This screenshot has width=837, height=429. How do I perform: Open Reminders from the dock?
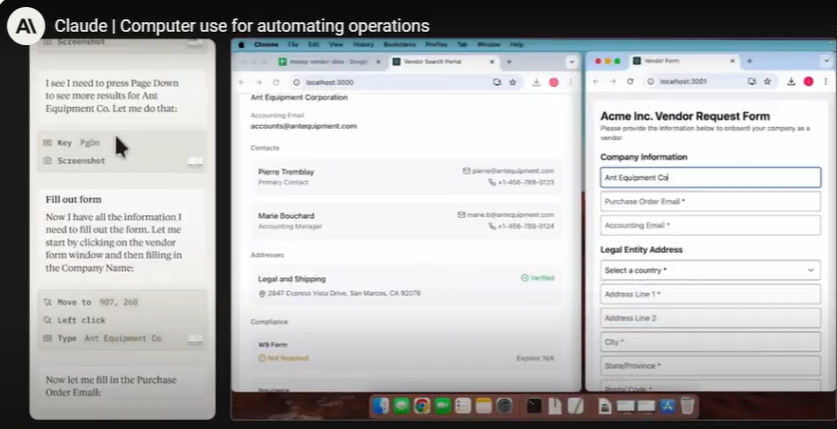(x=463, y=406)
